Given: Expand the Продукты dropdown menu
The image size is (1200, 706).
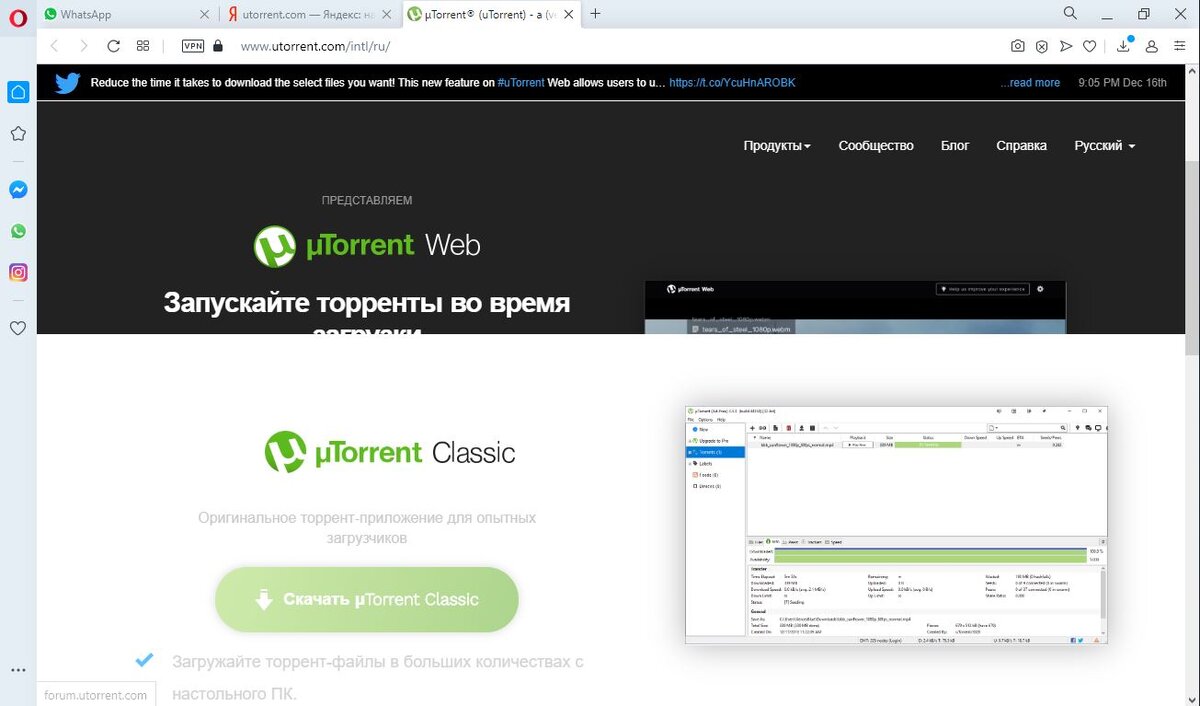Looking at the screenshot, I should (777, 146).
